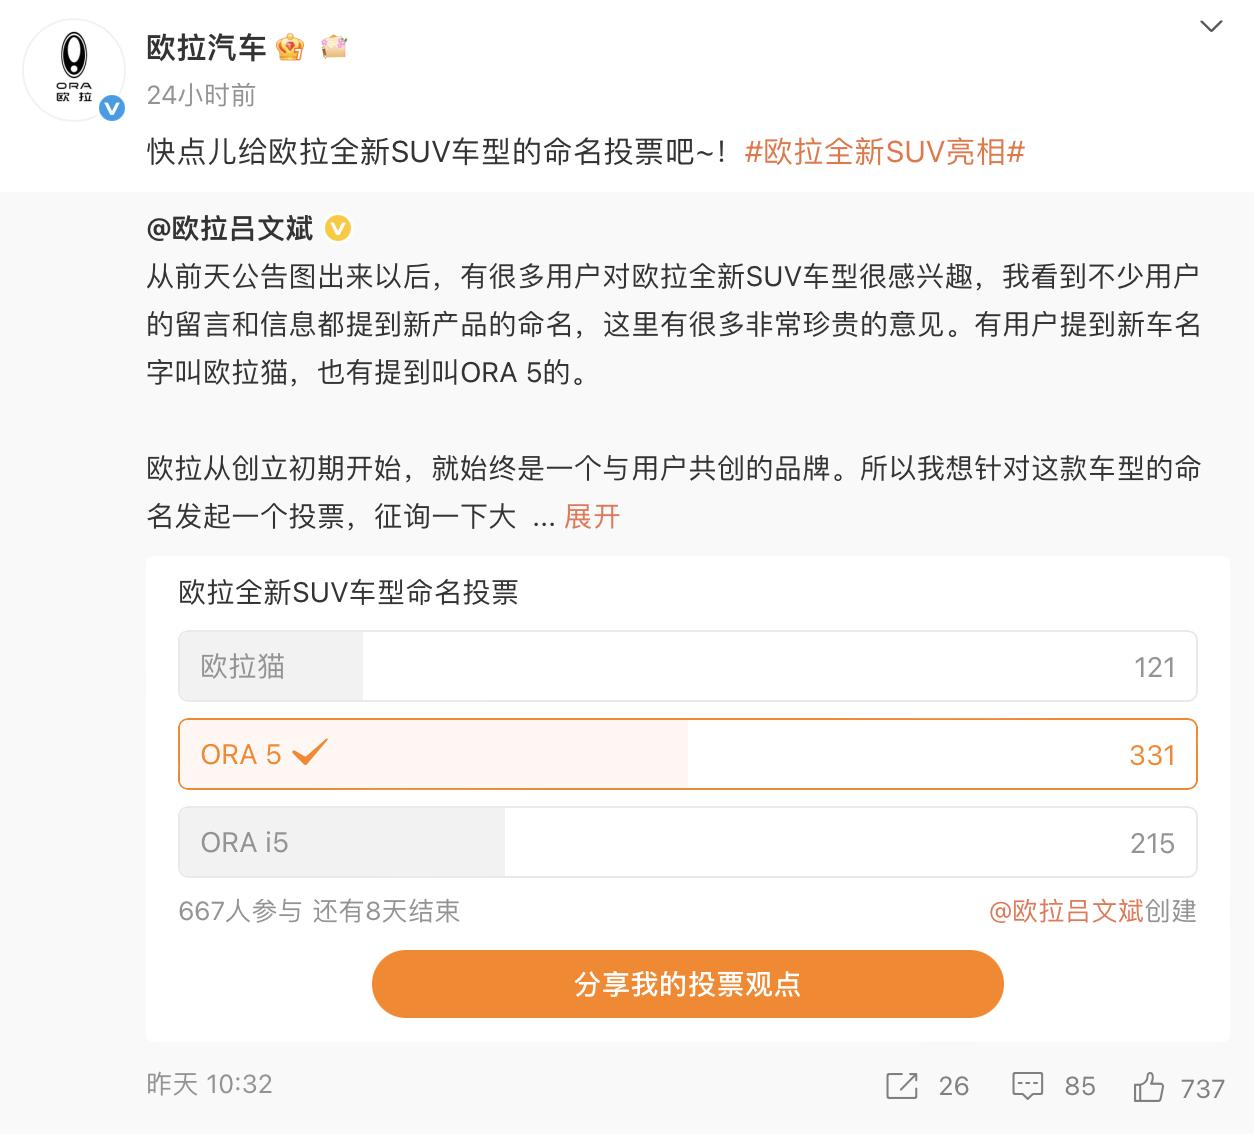Open poll creator @欧拉吕文斌 link
The height and width of the screenshot is (1140, 1254).
pyautogui.click(x=1066, y=911)
